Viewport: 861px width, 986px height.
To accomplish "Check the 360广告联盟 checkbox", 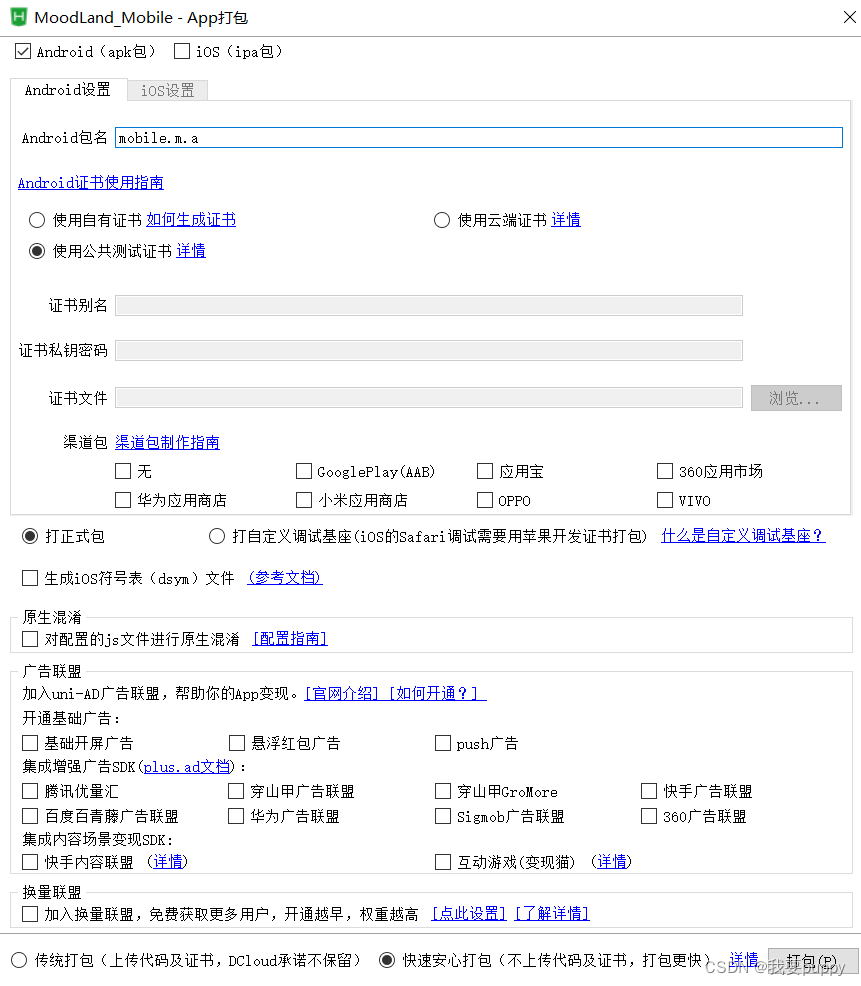I will tap(648, 816).
